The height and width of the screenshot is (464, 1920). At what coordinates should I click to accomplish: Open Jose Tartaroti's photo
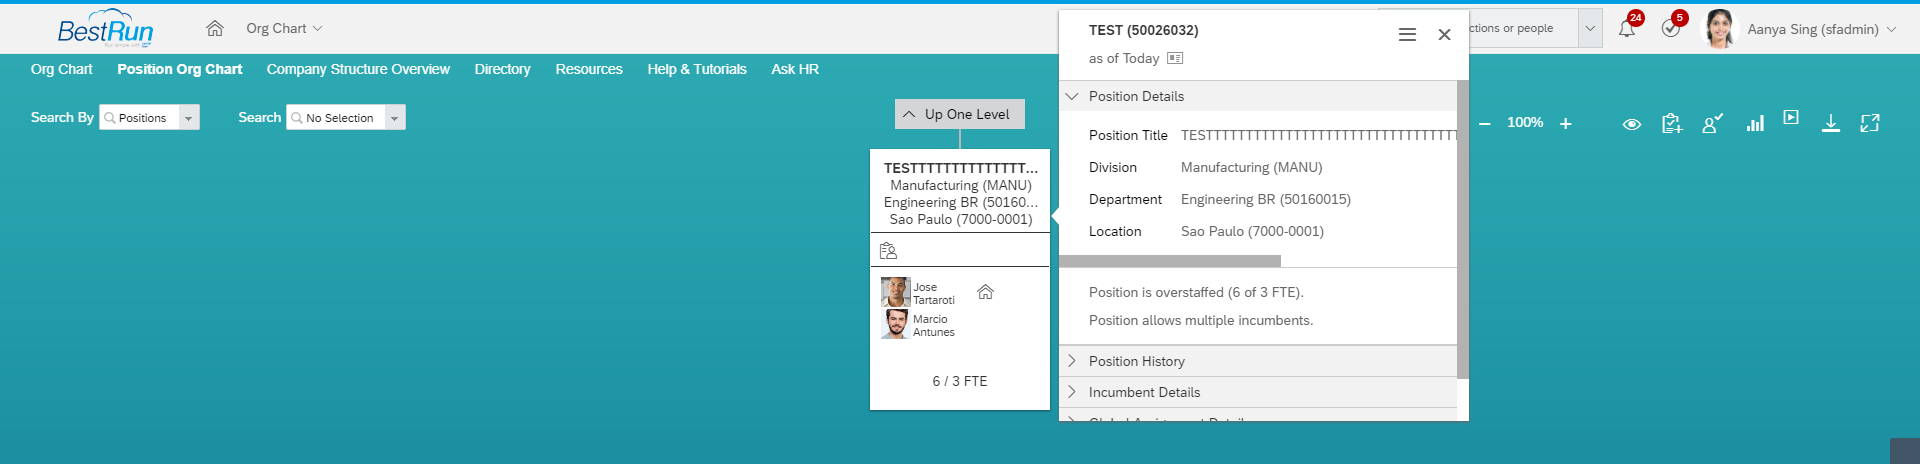click(895, 292)
